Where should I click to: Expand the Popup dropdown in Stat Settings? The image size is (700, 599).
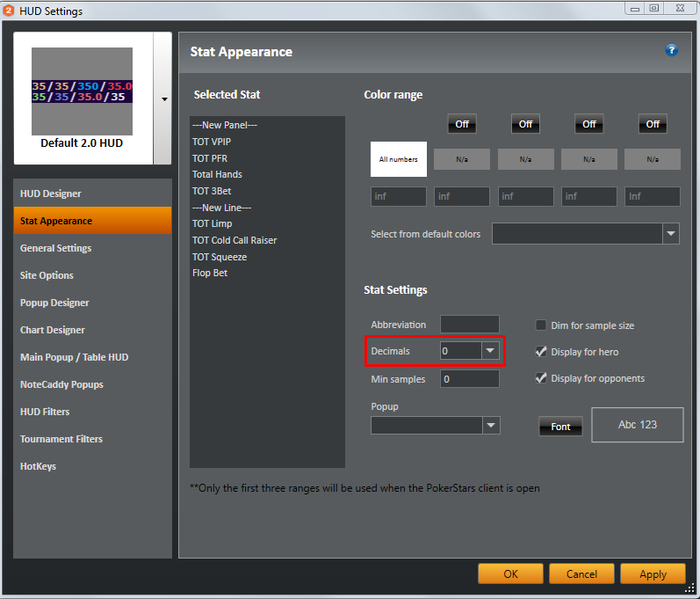tap(490, 426)
